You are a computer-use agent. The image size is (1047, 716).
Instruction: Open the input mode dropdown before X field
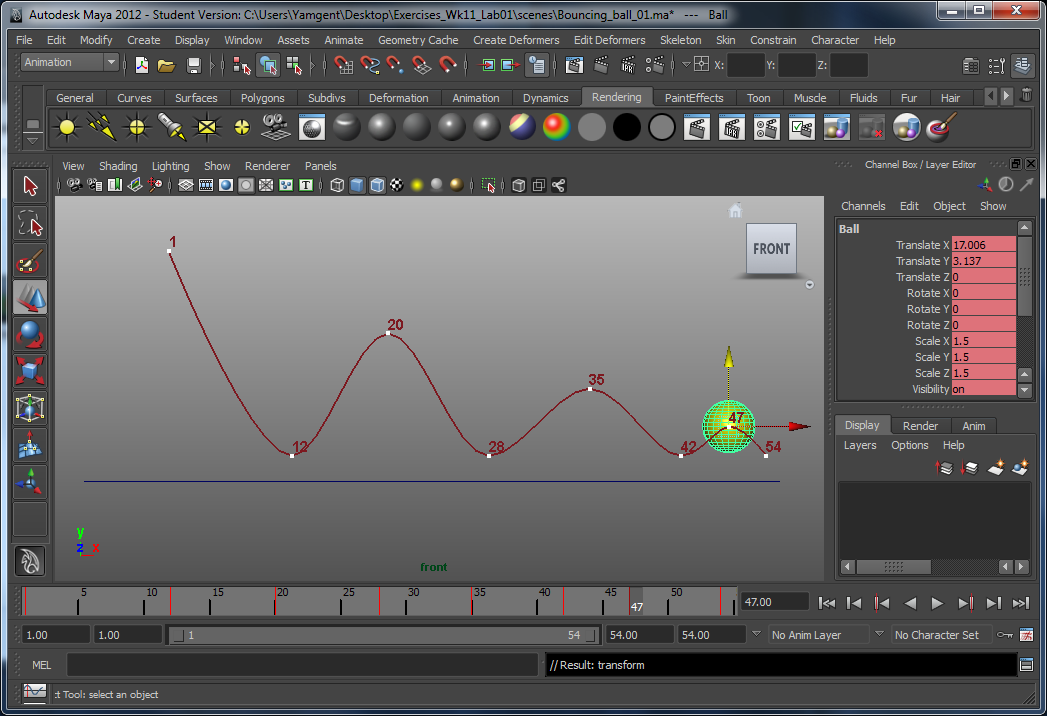point(686,65)
